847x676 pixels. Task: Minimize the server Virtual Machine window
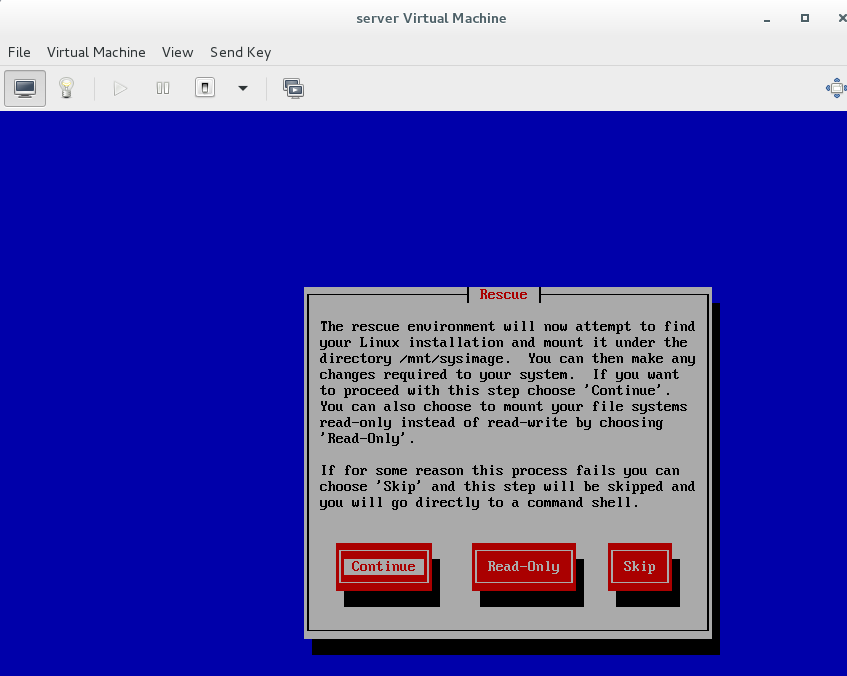coord(767,19)
